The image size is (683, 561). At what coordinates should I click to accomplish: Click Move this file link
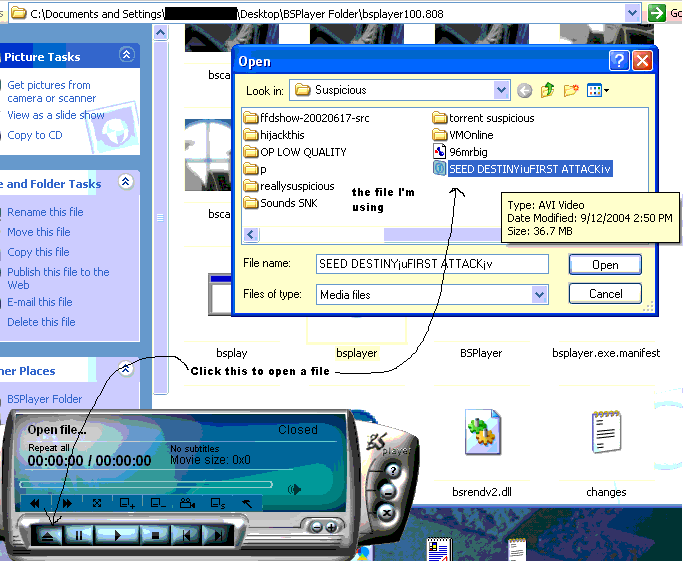[39, 232]
